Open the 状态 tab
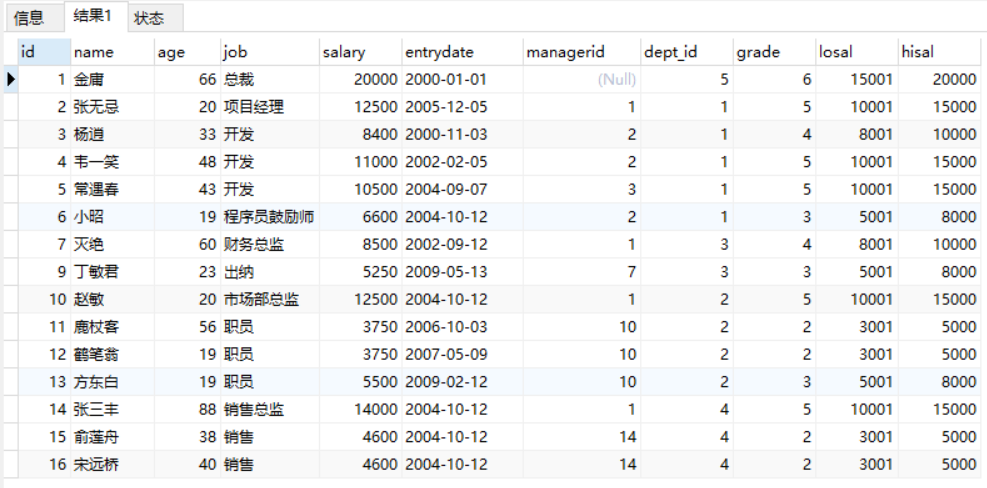Viewport: 987px width, 488px height. click(155, 18)
